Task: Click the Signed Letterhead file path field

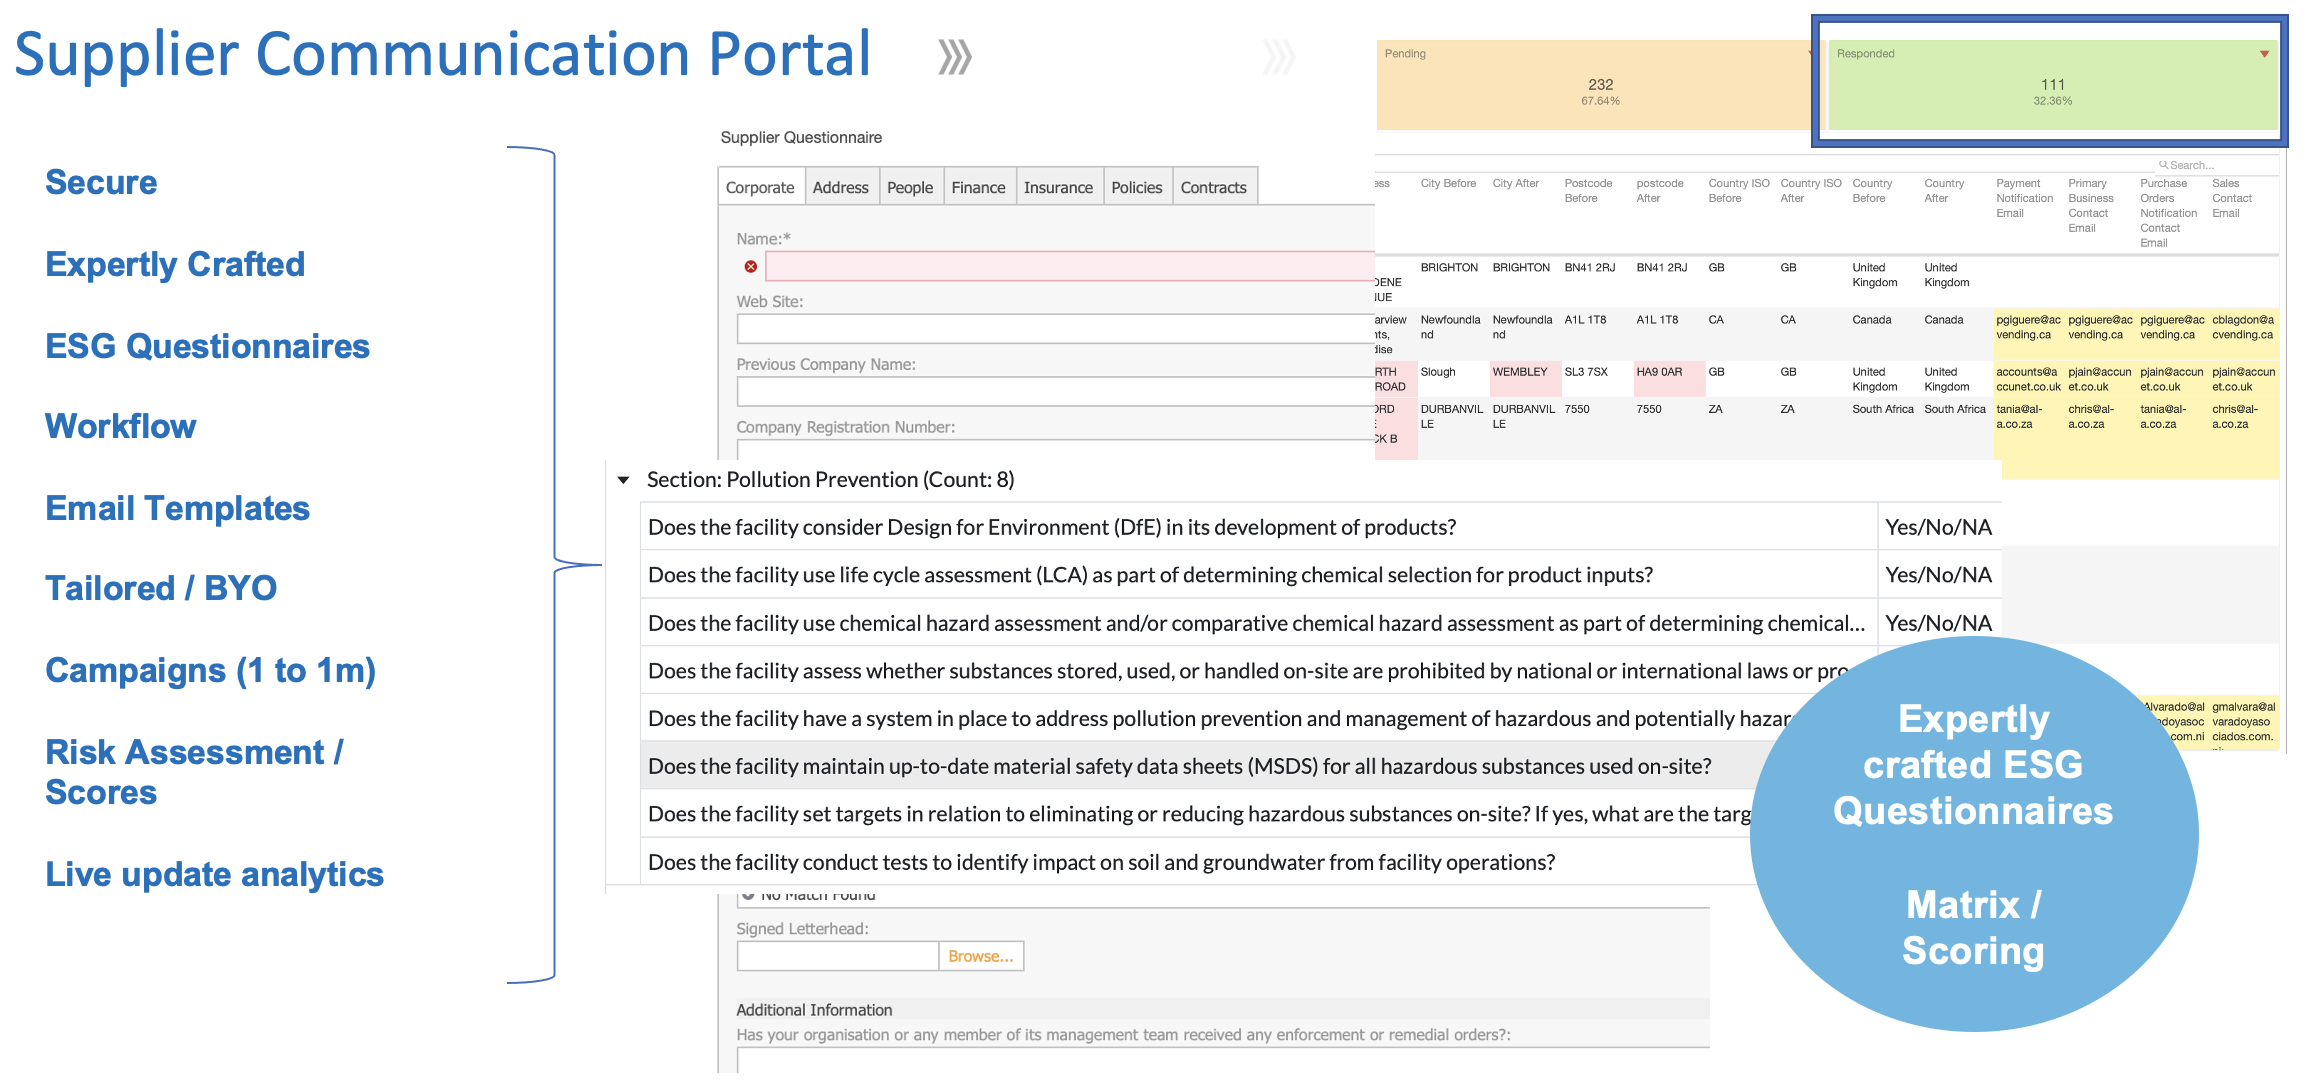Action: point(838,956)
